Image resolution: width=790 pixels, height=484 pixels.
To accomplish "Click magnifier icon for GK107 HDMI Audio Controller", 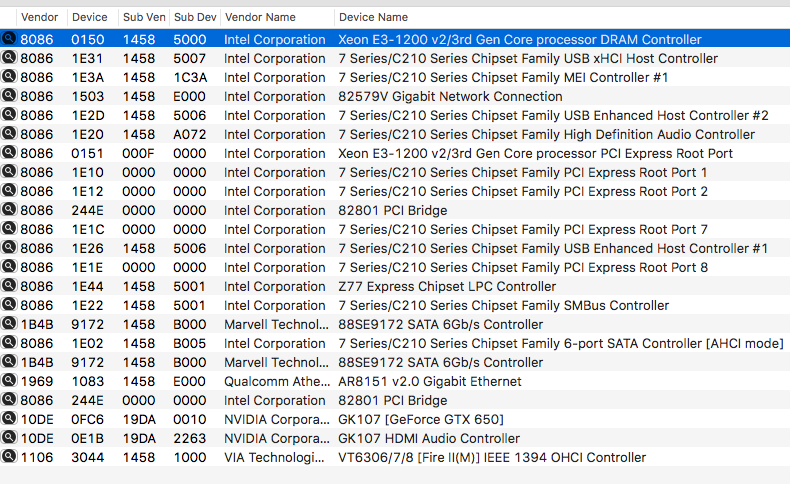I will [10, 438].
